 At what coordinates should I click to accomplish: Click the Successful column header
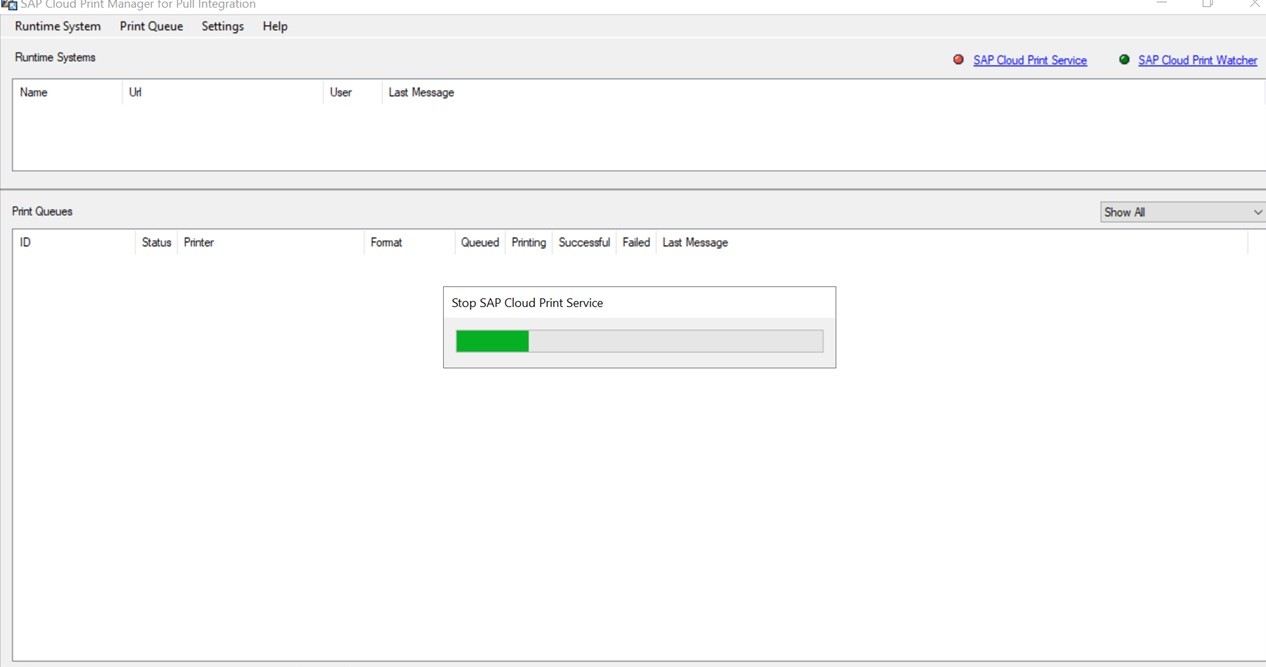point(584,242)
